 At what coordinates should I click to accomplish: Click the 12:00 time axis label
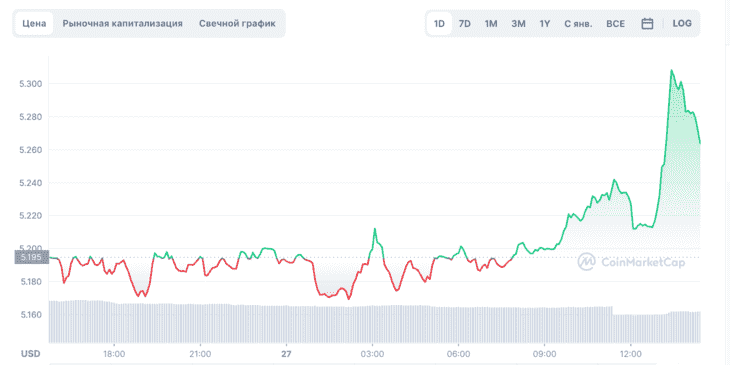631,353
